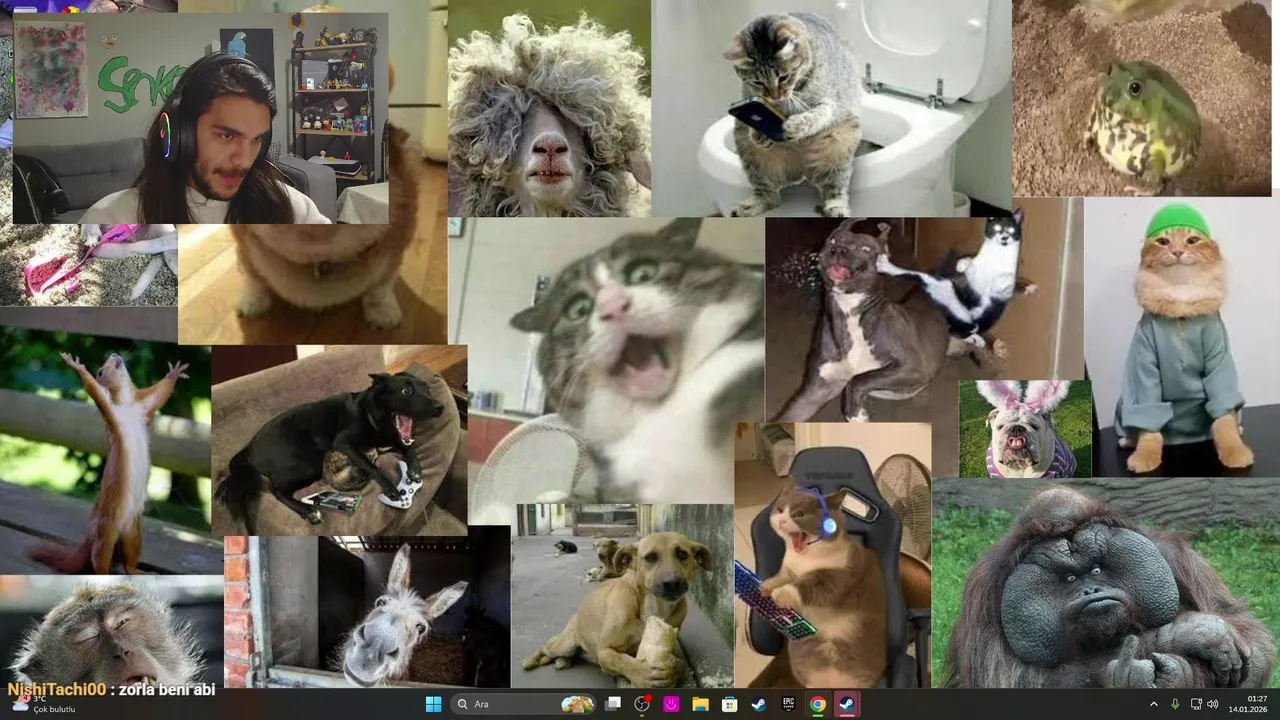
Task: Click the donkey picture
Action: pyautogui.click(x=367, y=612)
